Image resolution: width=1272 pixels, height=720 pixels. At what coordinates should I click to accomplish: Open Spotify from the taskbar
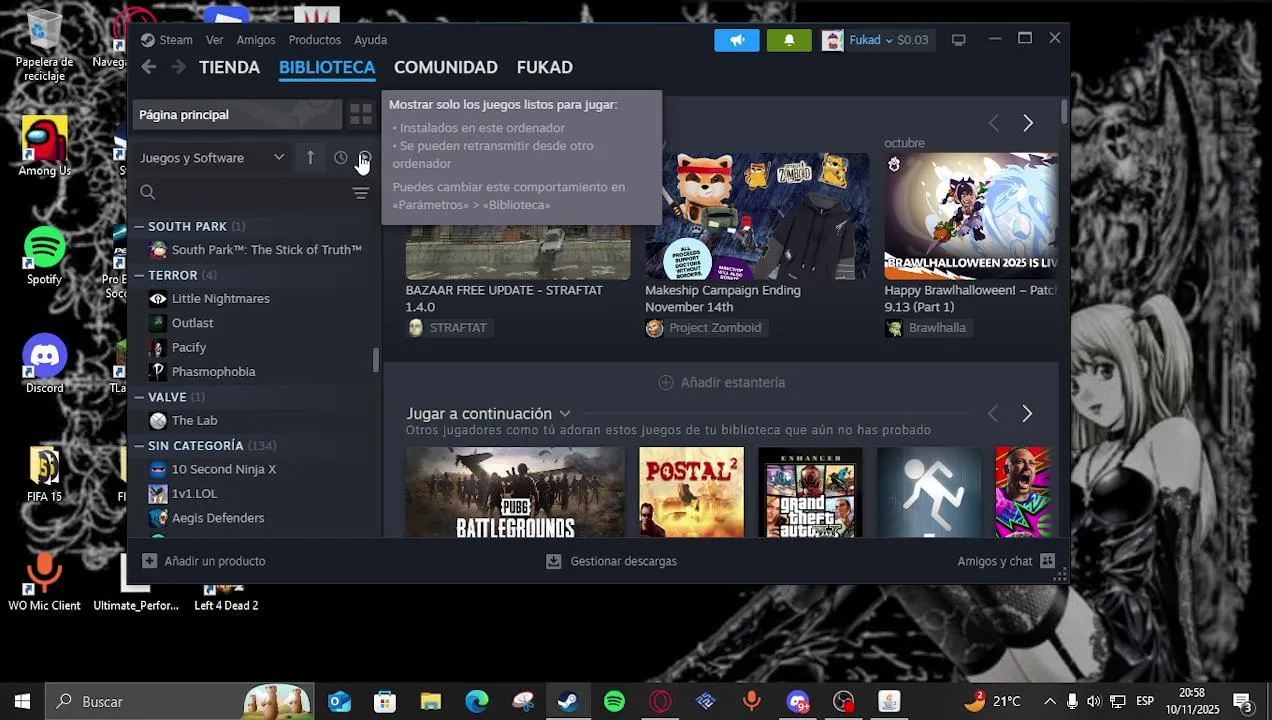[x=614, y=702]
